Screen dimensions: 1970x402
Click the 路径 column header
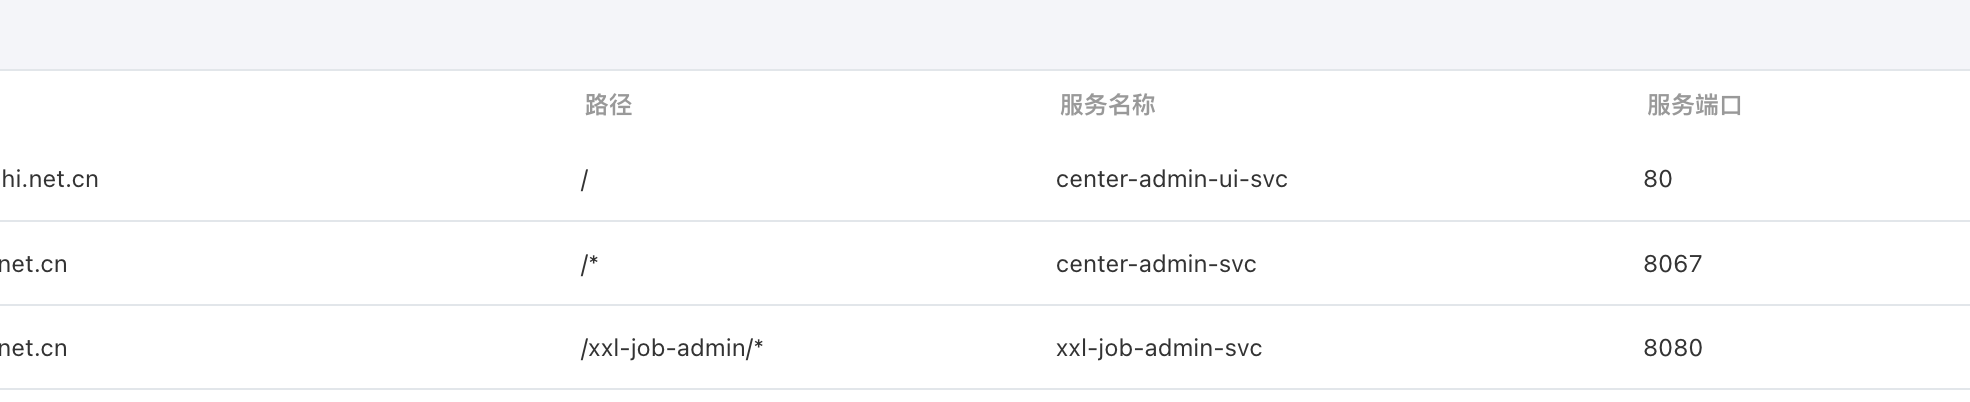pos(608,105)
